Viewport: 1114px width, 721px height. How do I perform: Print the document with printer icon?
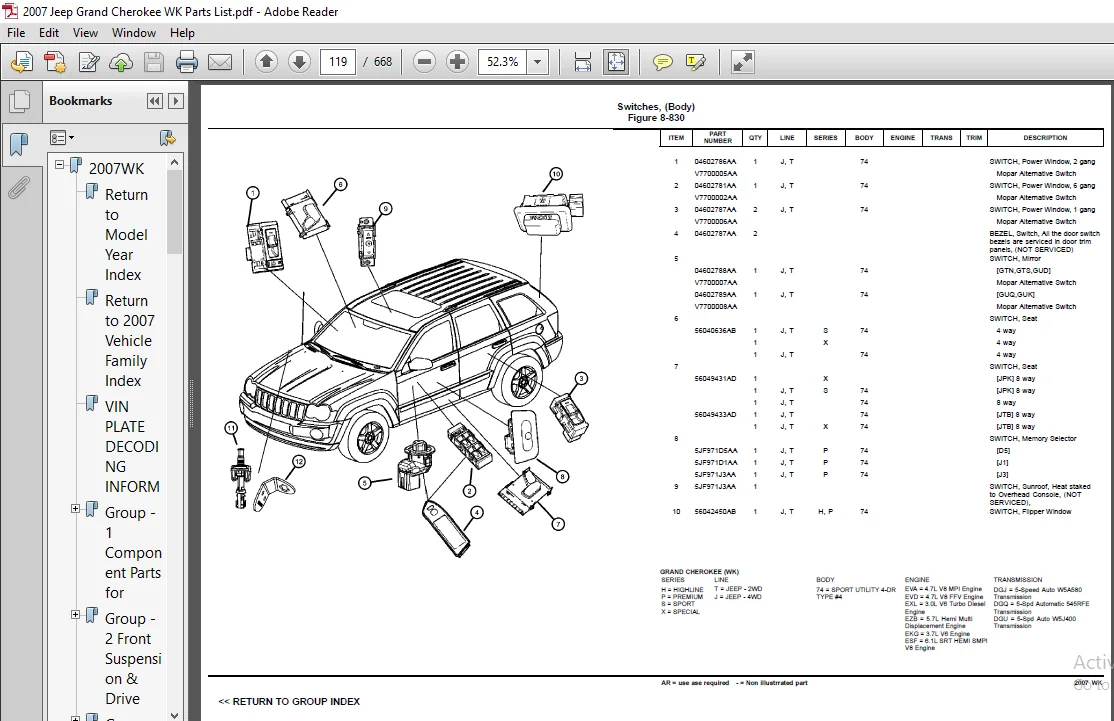pos(187,63)
